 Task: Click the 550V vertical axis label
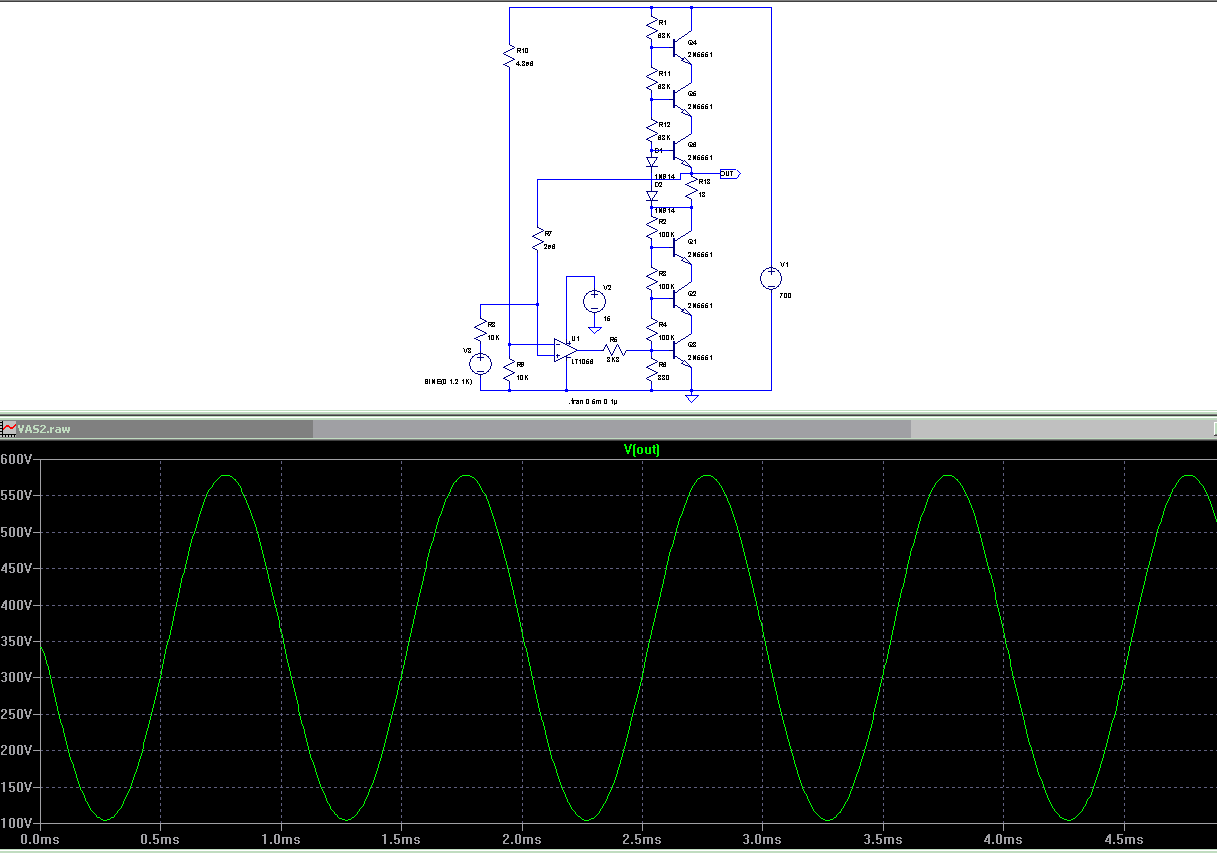[x=17, y=495]
